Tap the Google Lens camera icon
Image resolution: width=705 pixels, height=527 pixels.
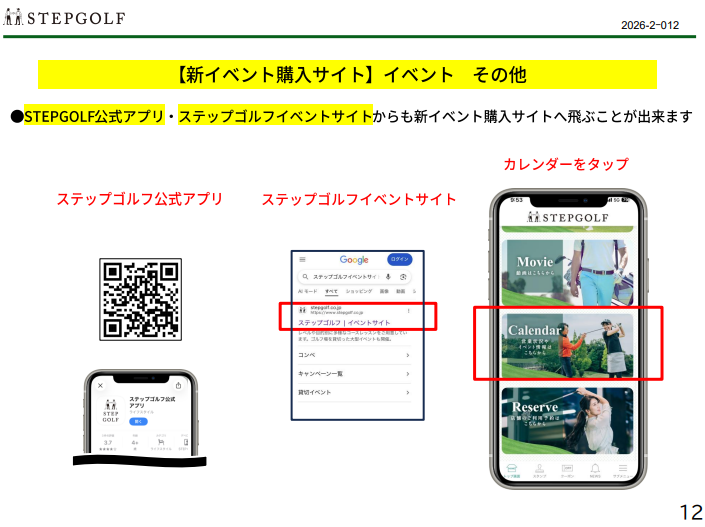pos(402,276)
